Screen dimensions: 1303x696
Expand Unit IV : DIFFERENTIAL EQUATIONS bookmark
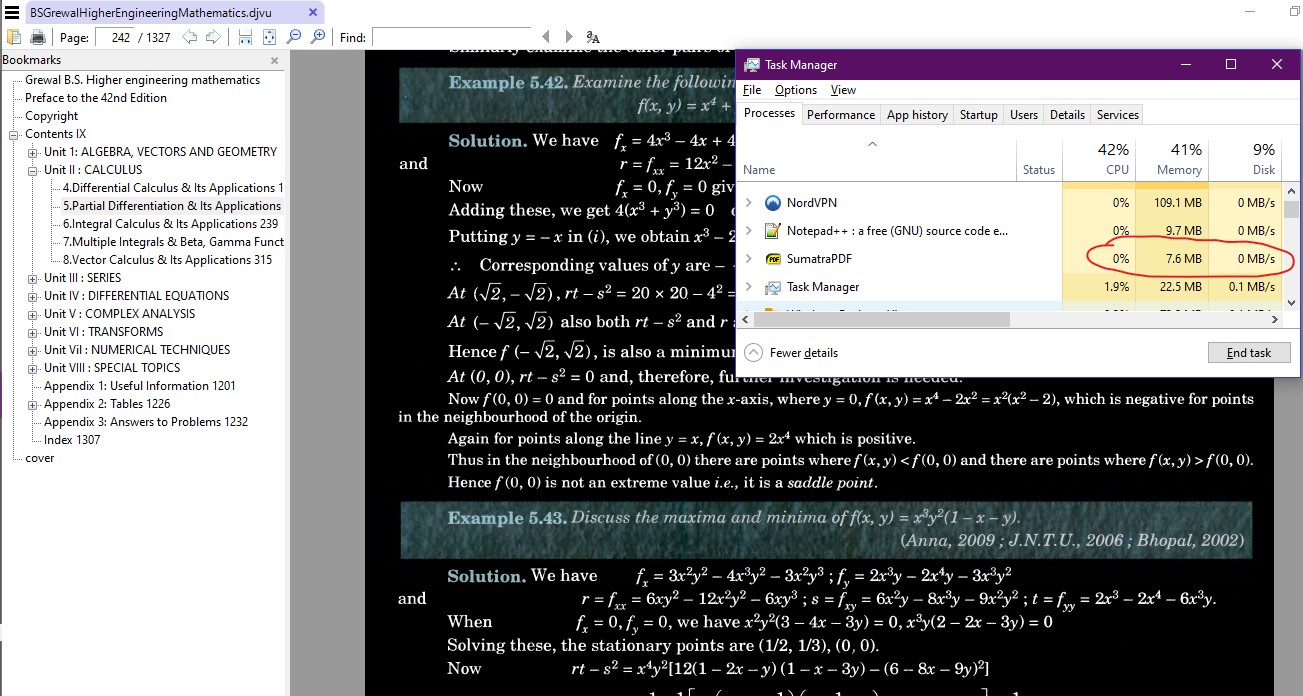(33, 296)
